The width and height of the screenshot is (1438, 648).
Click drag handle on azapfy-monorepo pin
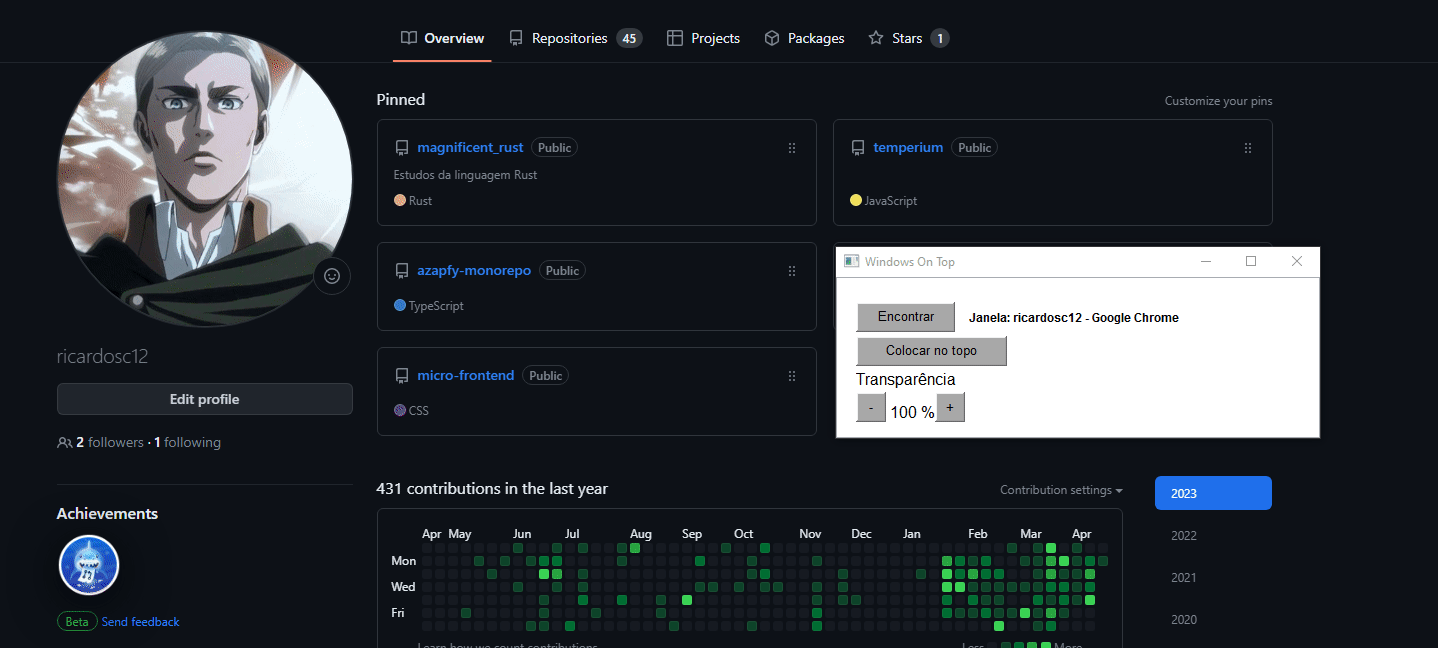click(792, 271)
